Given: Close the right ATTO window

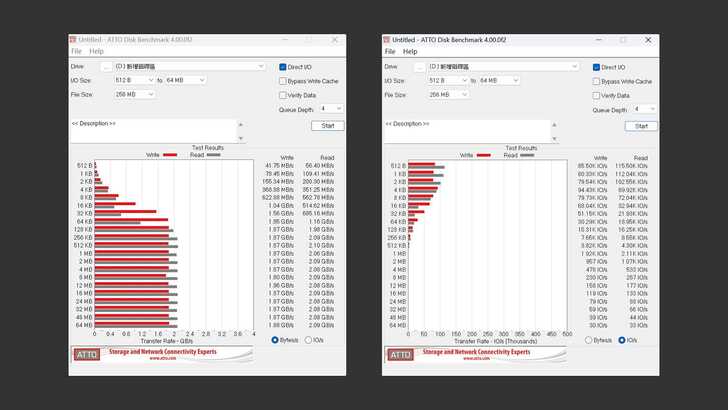Looking at the screenshot, I should 648,40.
